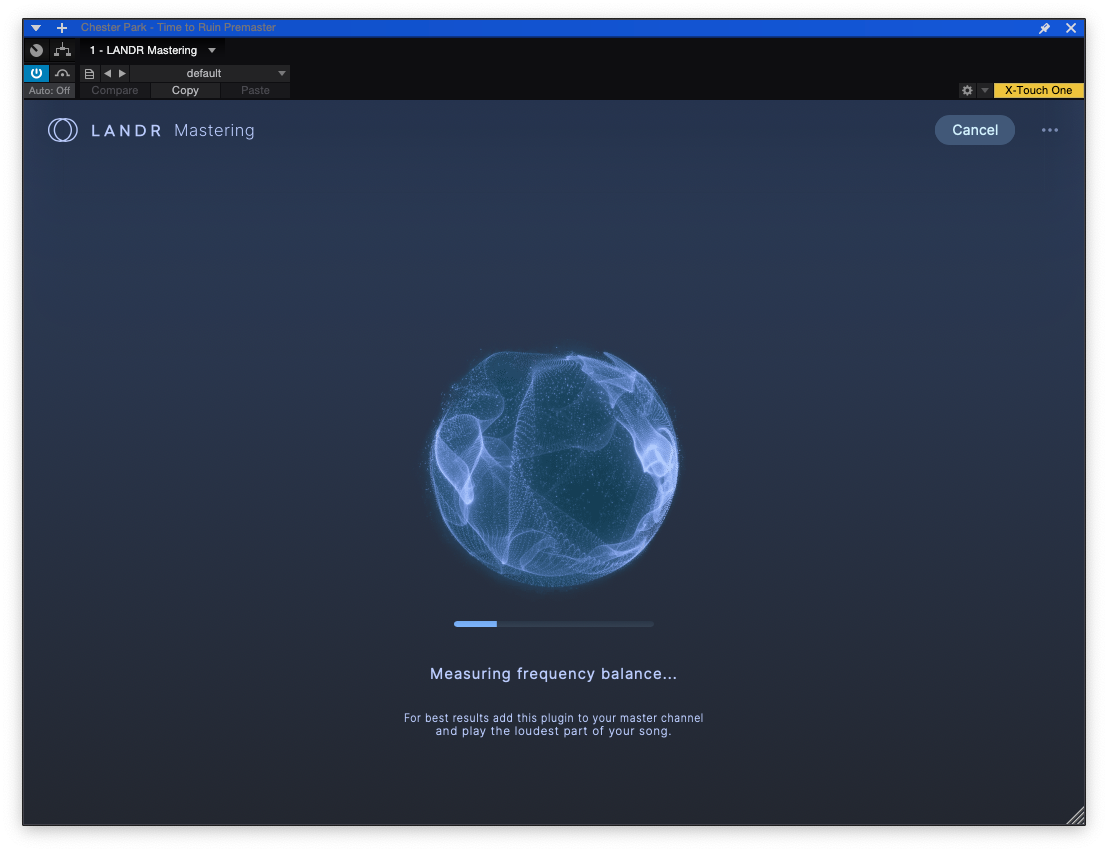Open the gear settings icon
The image size is (1108, 852).
[967, 90]
